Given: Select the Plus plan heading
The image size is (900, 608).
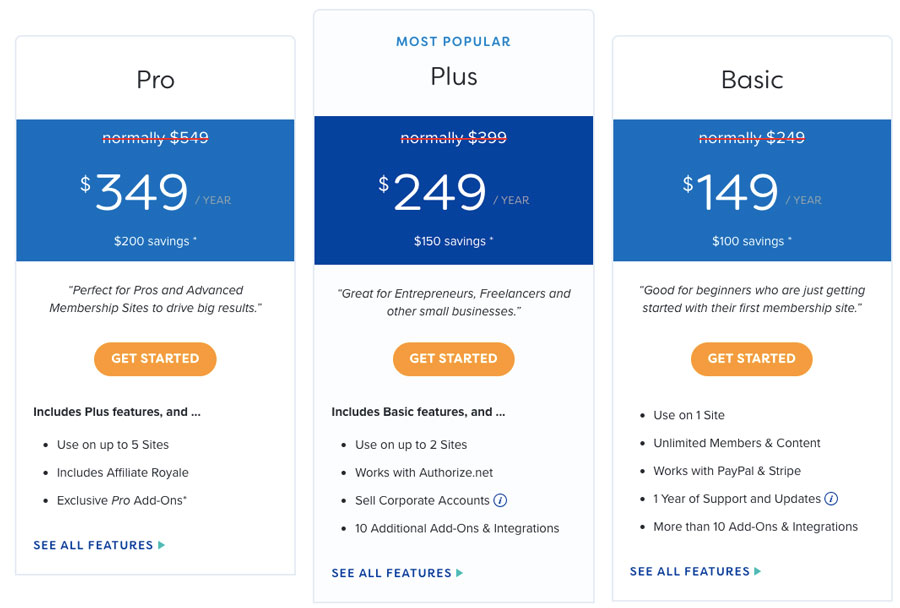Looking at the screenshot, I should [453, 77].
